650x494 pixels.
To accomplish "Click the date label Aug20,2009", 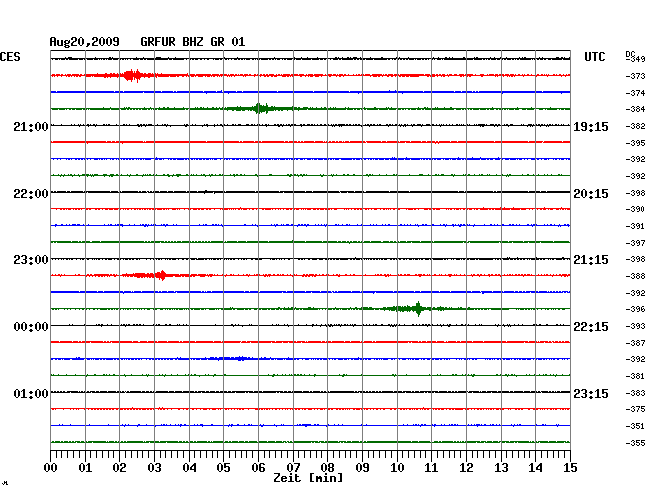I will (x=85, y=42).
